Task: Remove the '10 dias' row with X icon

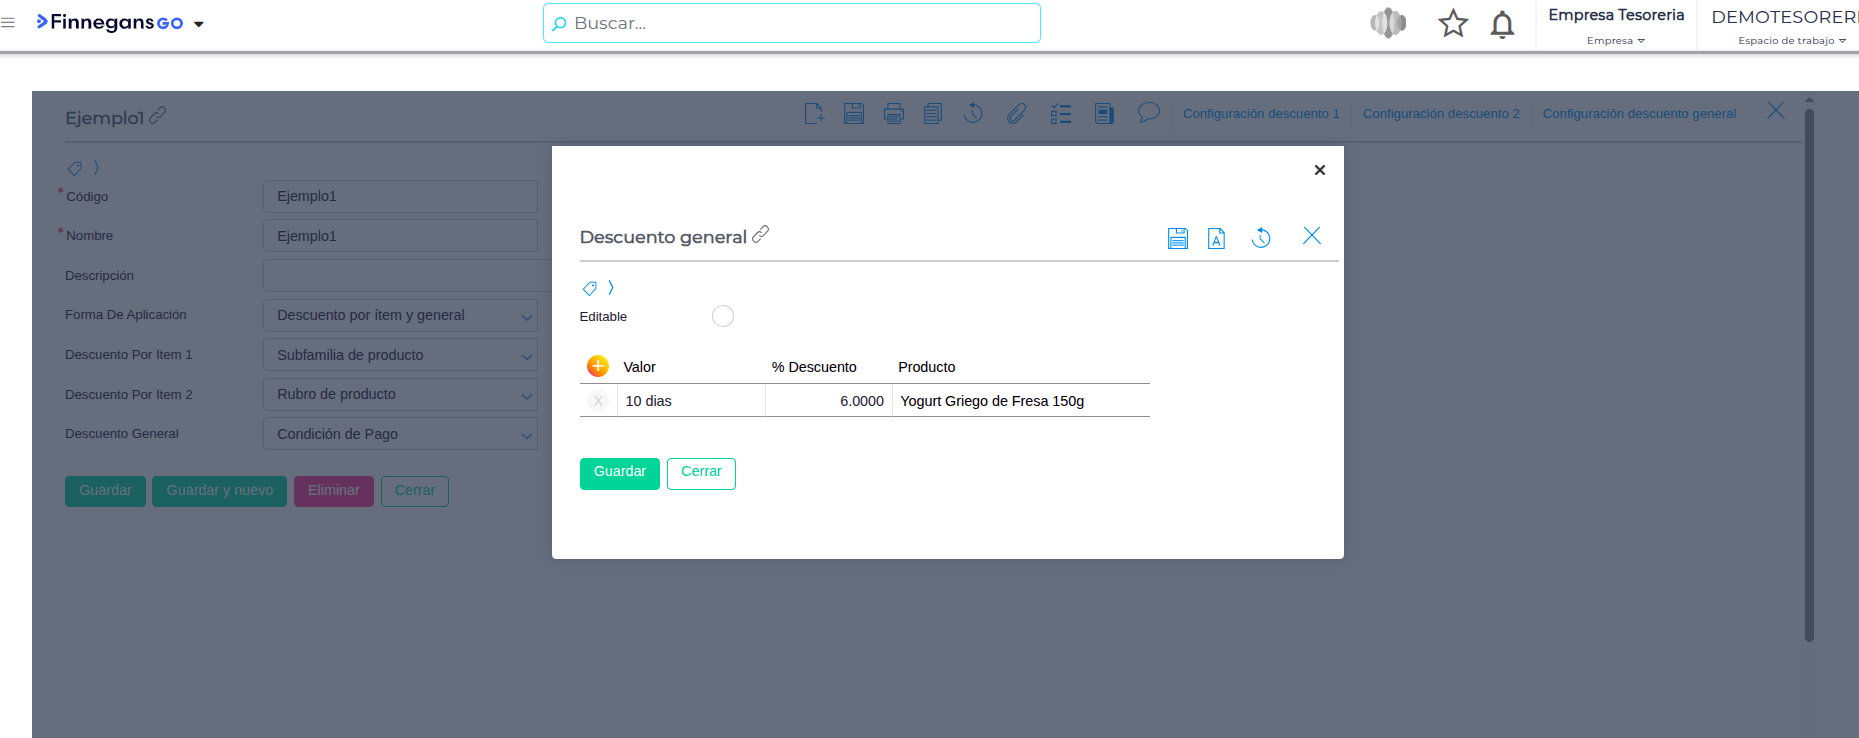Action: point(598,401)
